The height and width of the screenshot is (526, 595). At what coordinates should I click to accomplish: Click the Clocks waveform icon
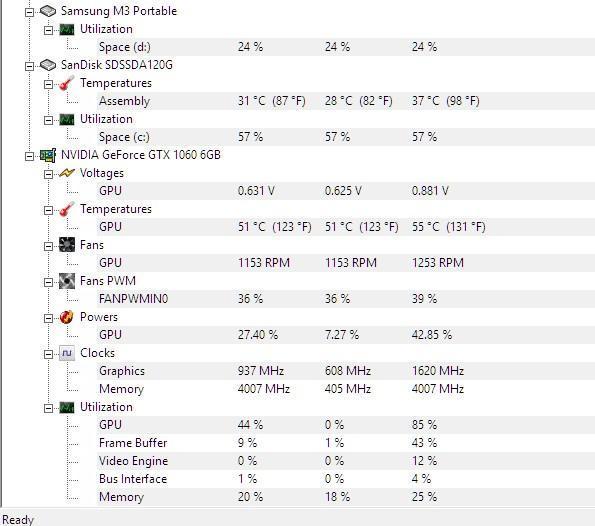[67, 353]
